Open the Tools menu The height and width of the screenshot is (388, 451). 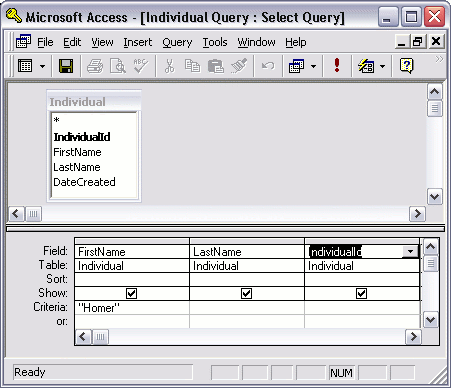[x=215, y=42]
